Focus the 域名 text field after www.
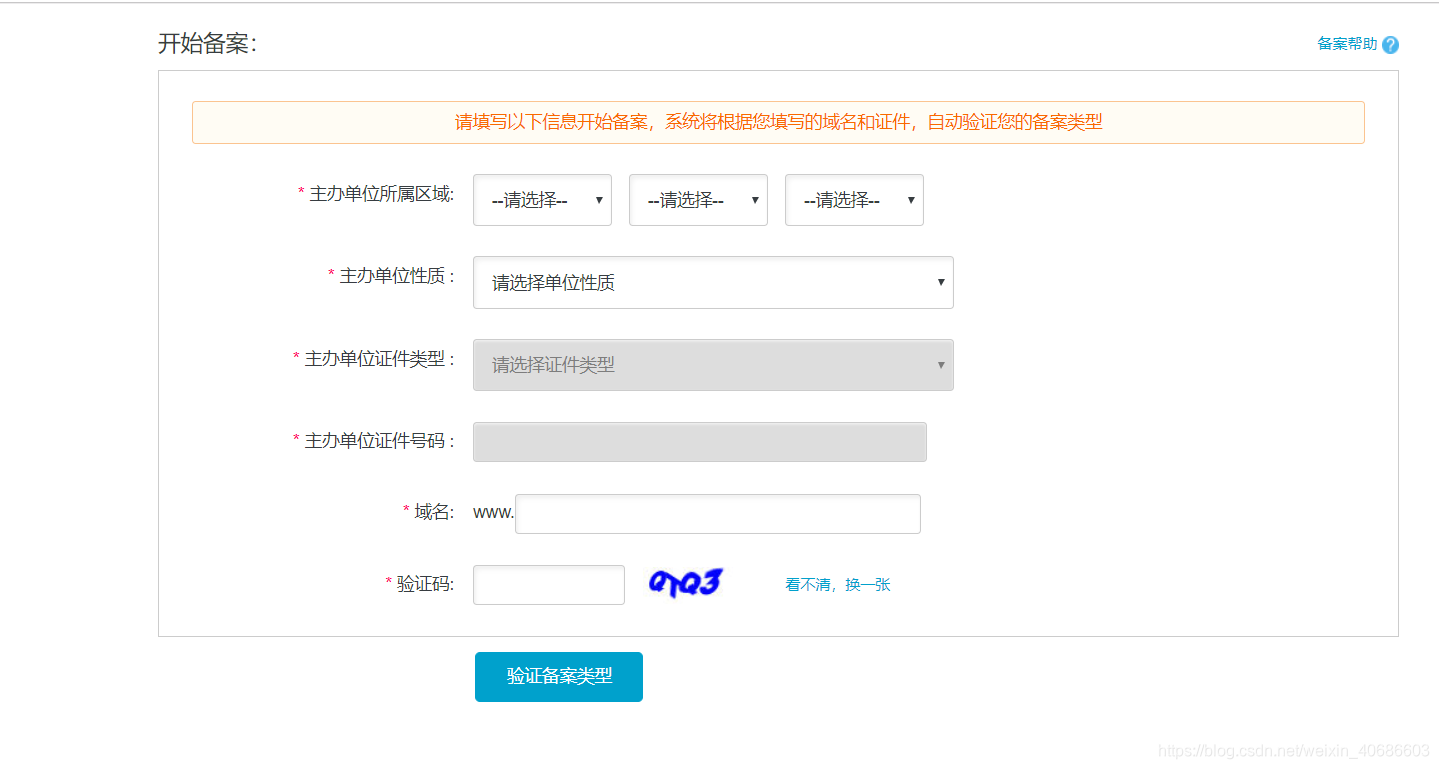This screenshot has height=769, width=1439. (x=718, y=514)
